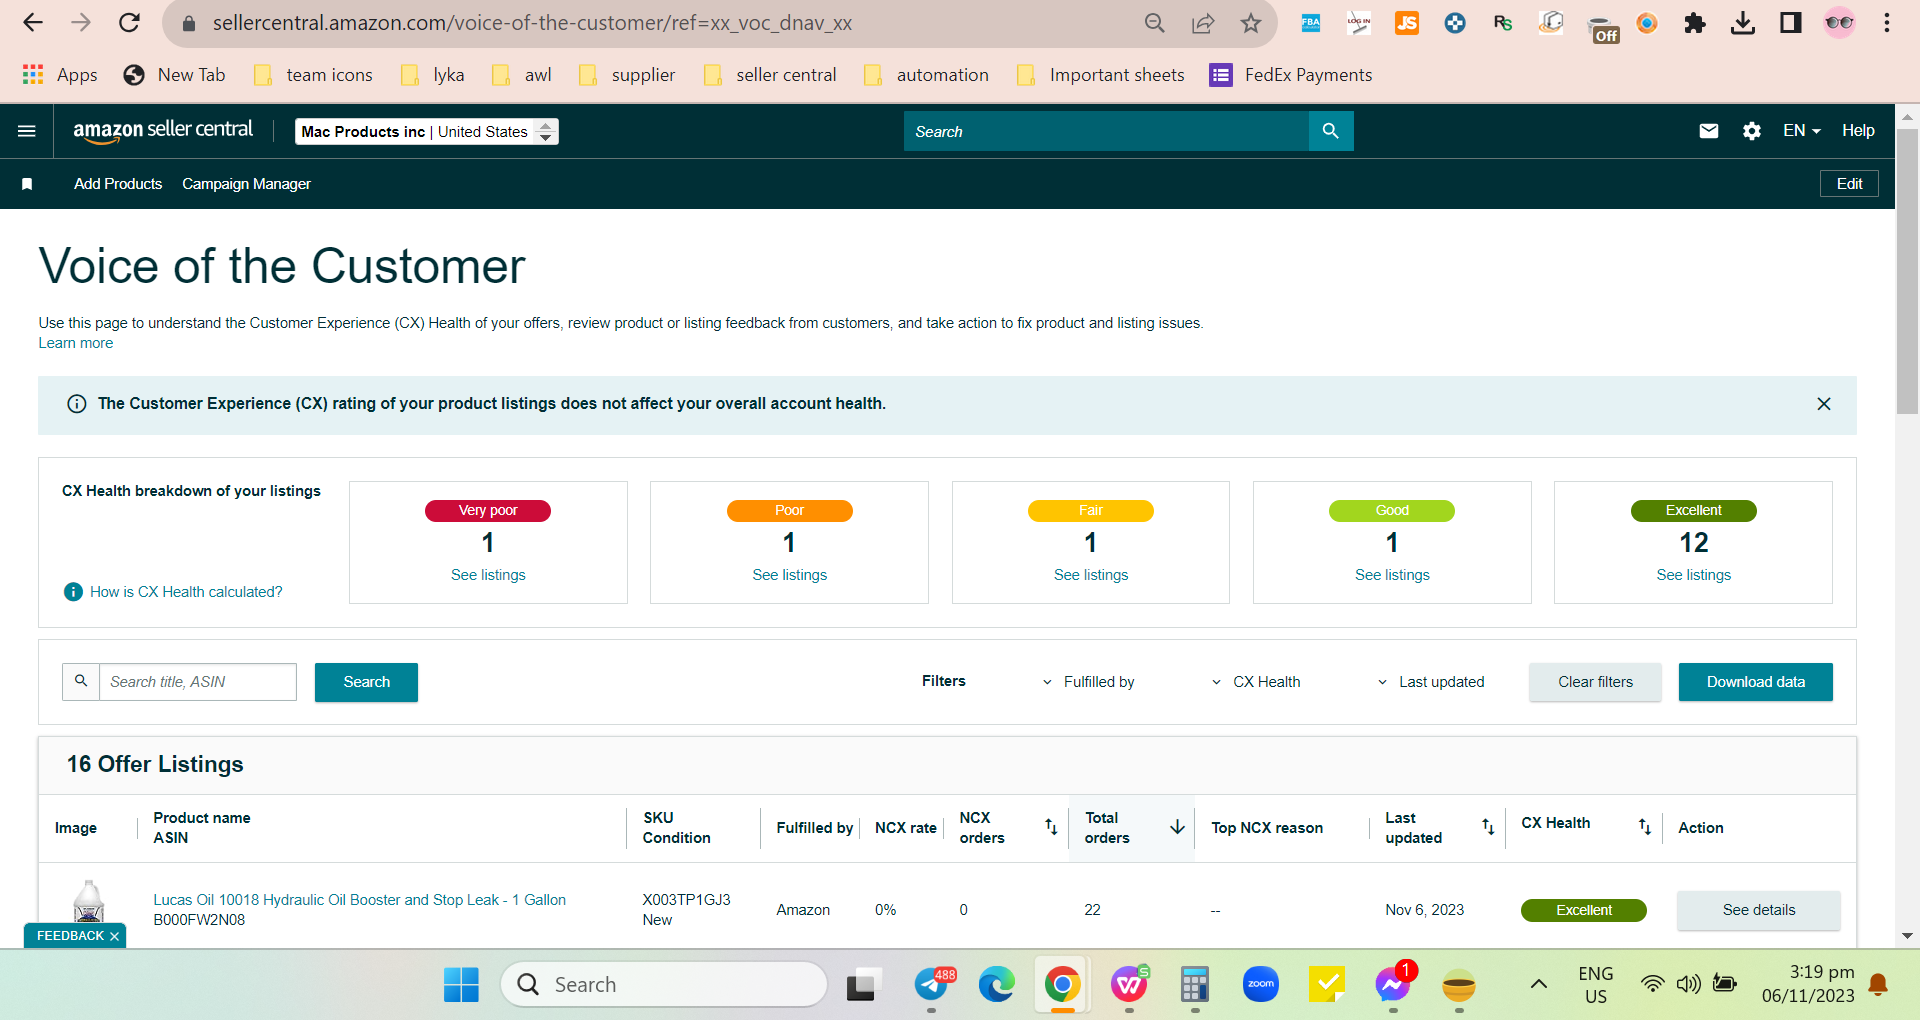Open the FedEx Payments bookmark

(x=1291, y=75)
